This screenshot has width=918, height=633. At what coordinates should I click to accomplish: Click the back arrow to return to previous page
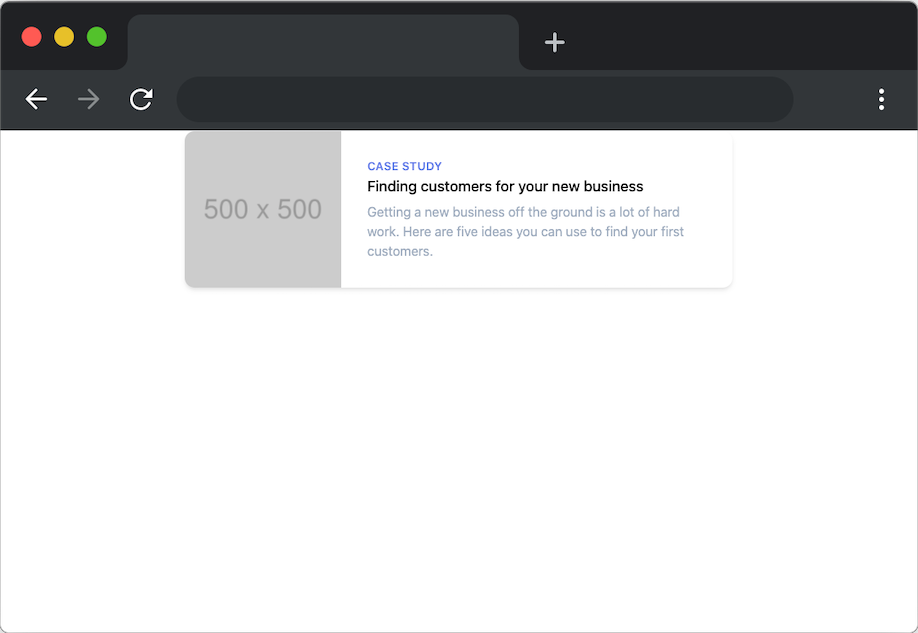click(36, 99)
